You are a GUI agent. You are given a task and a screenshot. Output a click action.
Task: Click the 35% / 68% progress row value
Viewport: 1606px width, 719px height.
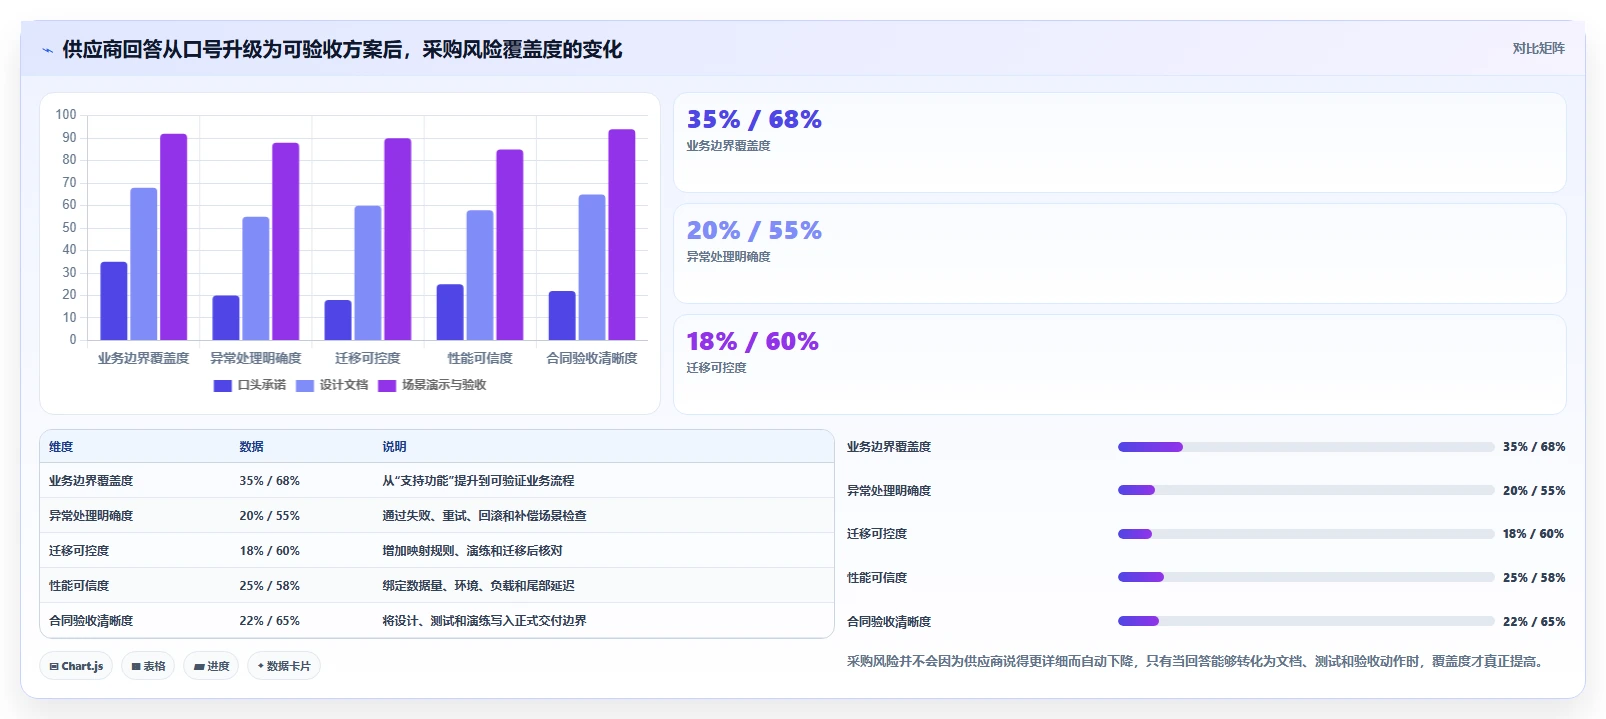click(1534, 447)
